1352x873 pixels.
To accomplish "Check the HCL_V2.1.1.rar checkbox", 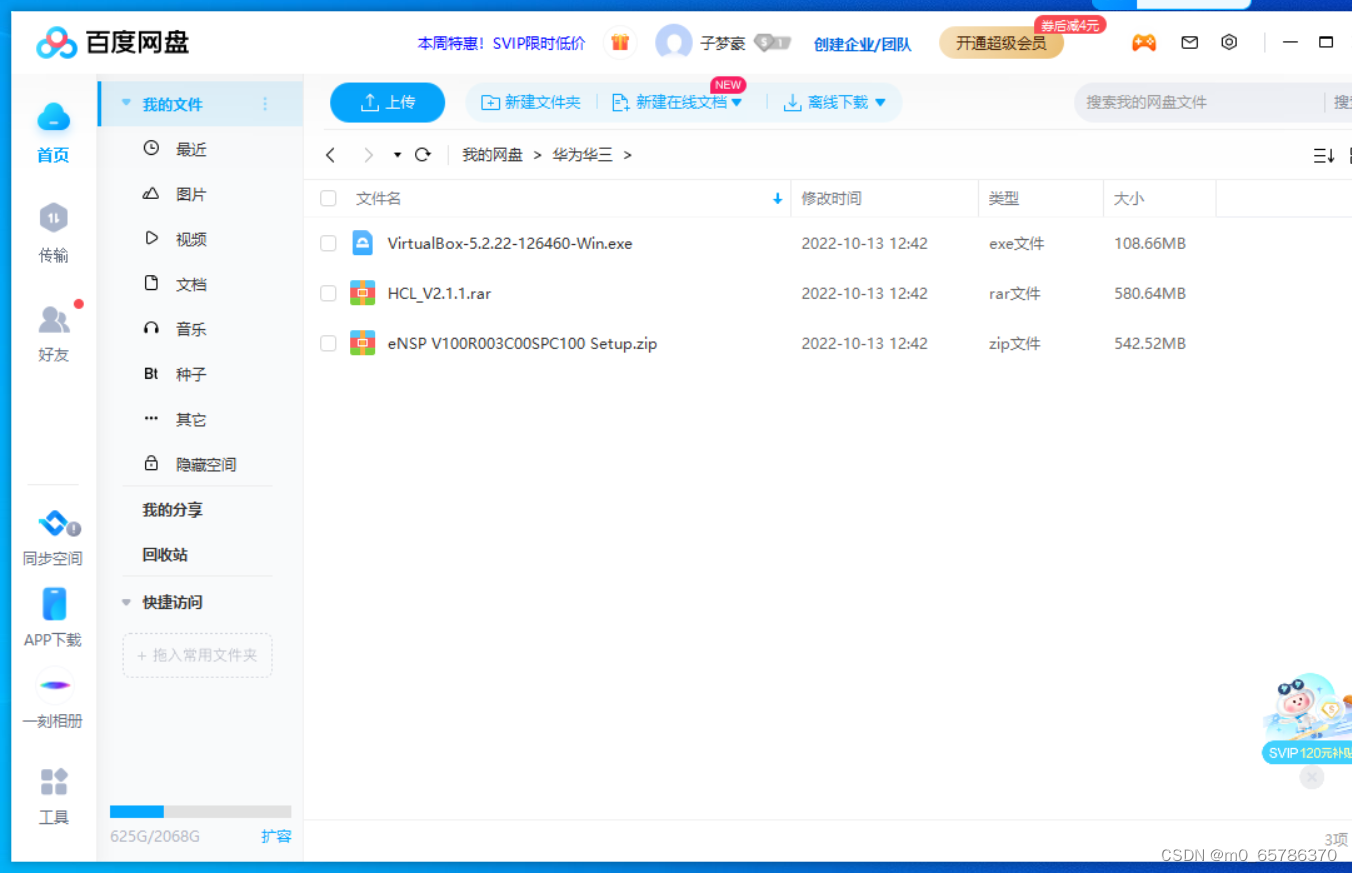I will click(x=328, y=293).
